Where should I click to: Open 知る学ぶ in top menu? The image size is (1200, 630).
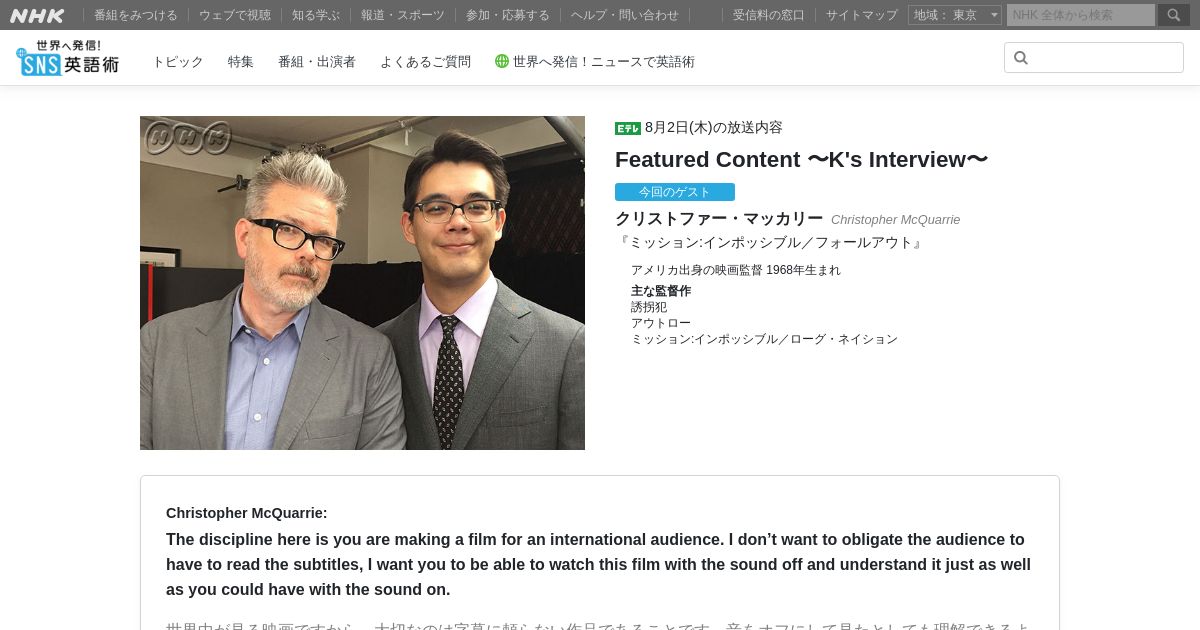[x=316, y=15]
